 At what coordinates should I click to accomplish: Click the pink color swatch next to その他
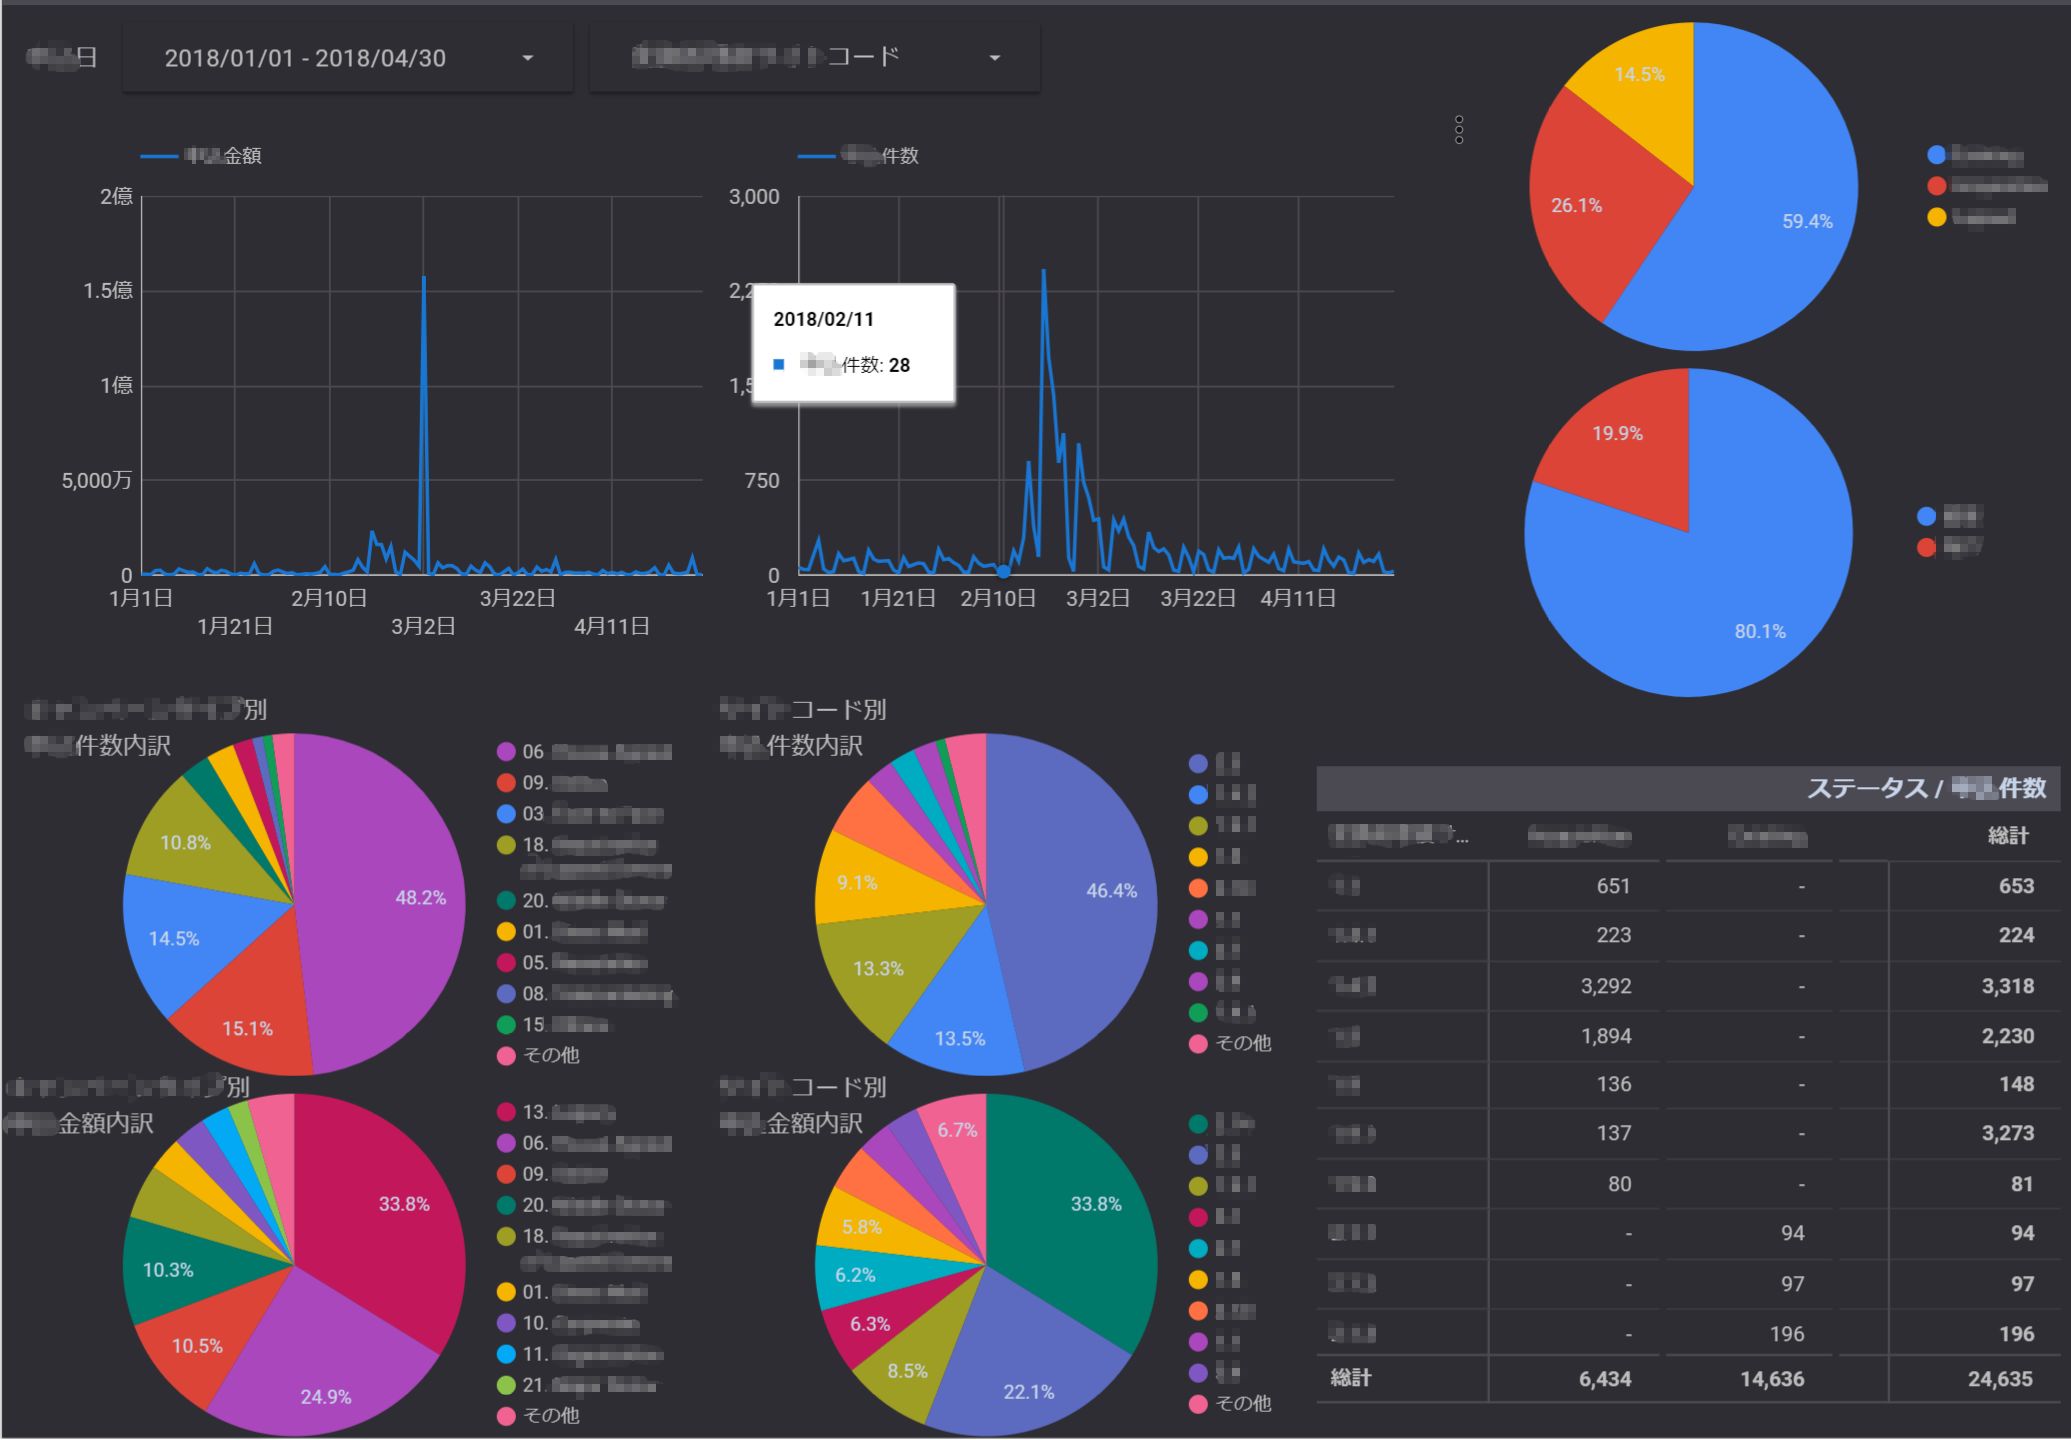506,1056
